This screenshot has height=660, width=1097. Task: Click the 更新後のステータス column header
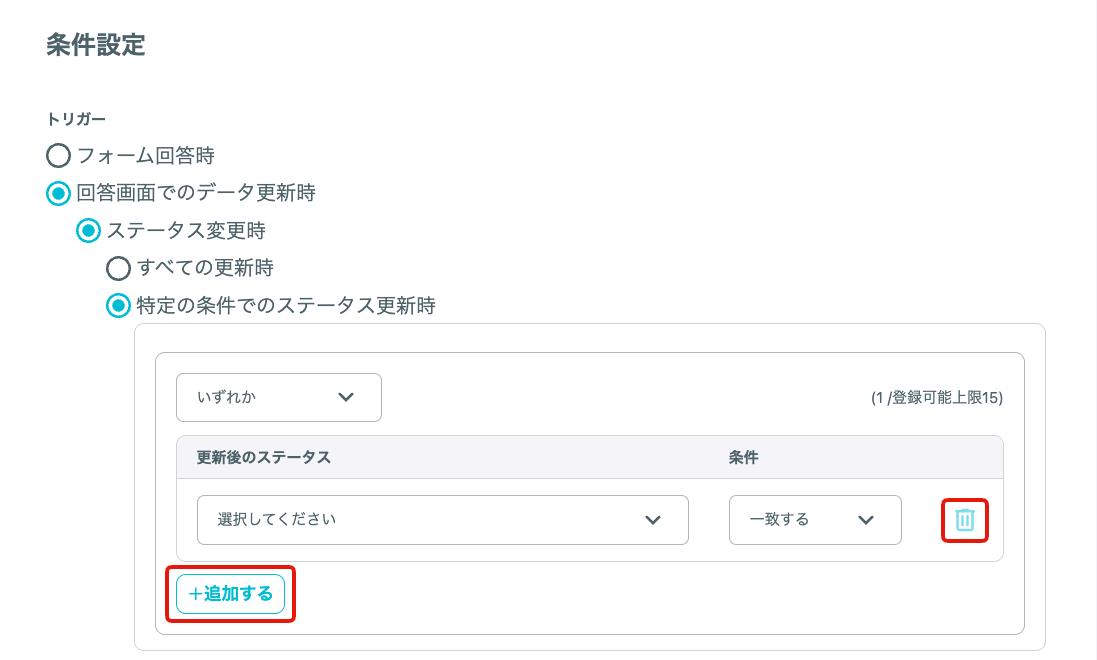pyautogui.click(x=263, y=458)
